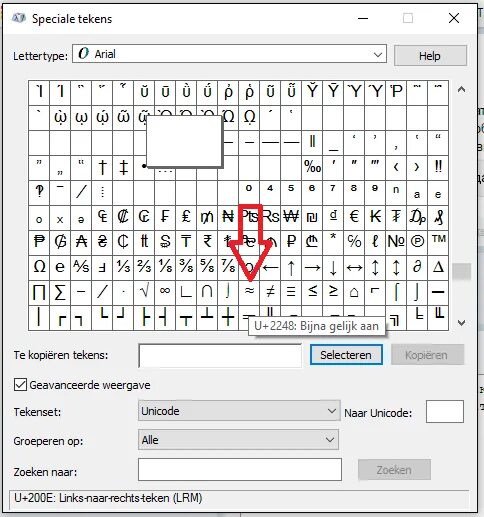
Task: Select the dong ₫ currency sign
Action: 333,217
